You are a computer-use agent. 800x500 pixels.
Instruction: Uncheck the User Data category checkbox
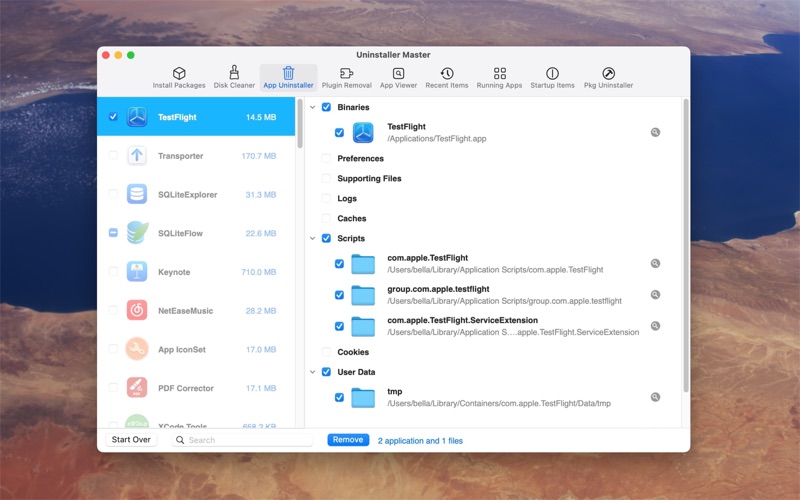coord(327,372)
